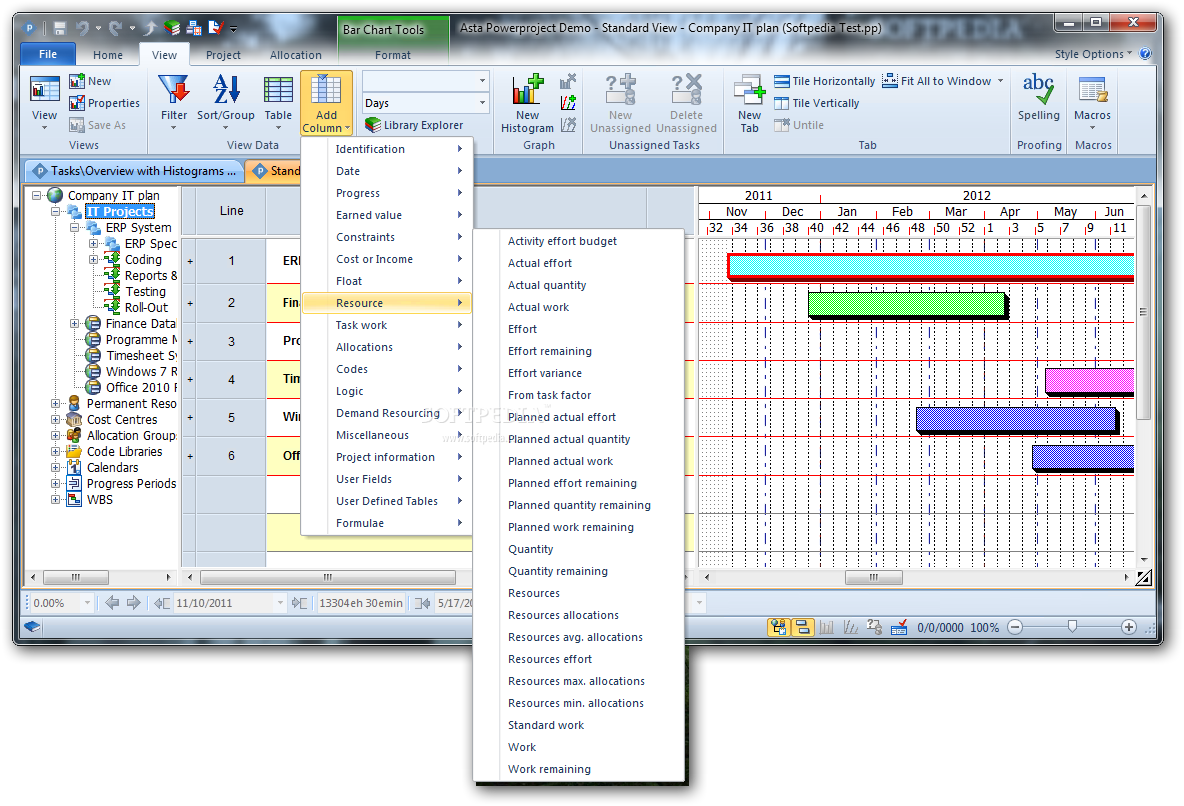
Task: Select Code Libraries in the tree
Action: [x=125, y=452]
